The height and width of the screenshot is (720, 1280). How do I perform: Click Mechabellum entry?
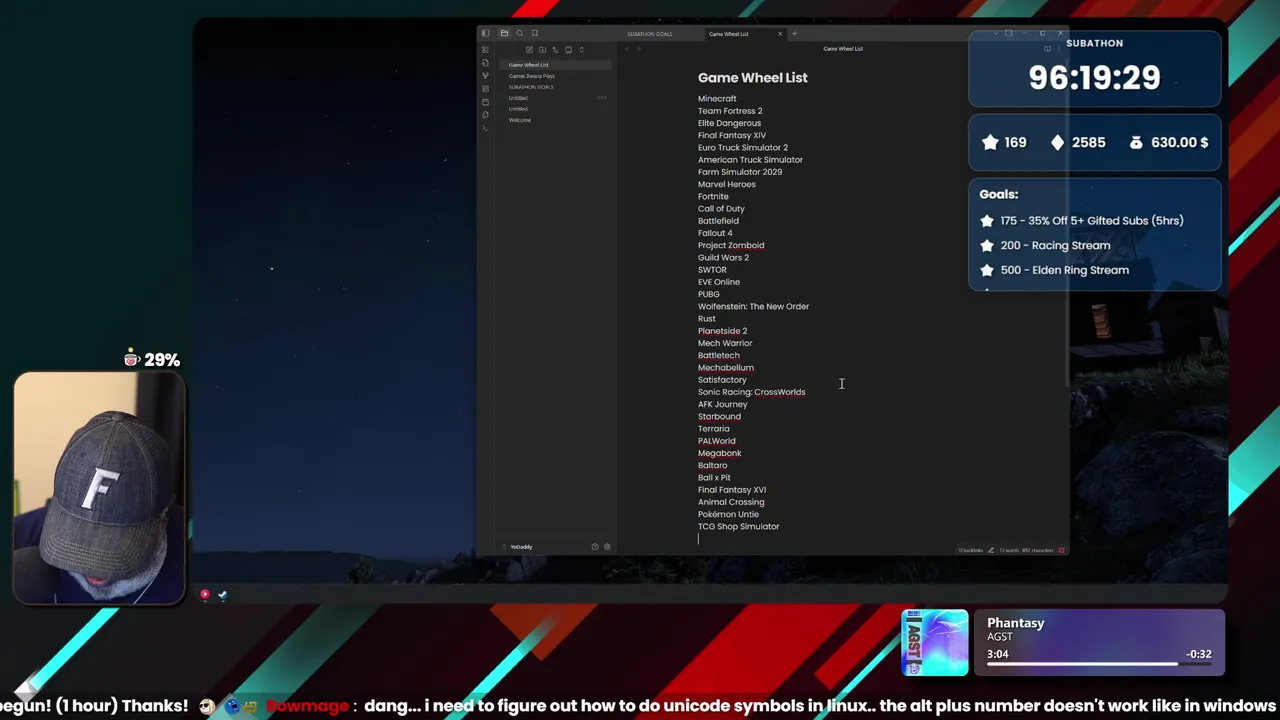(x=726, y=368)
